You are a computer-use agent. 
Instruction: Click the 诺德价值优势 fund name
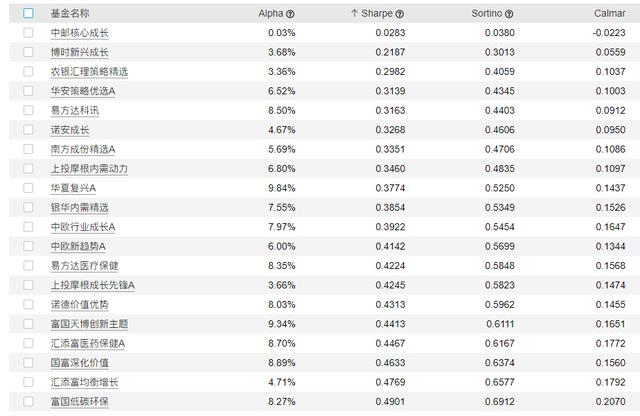[80, 304]
